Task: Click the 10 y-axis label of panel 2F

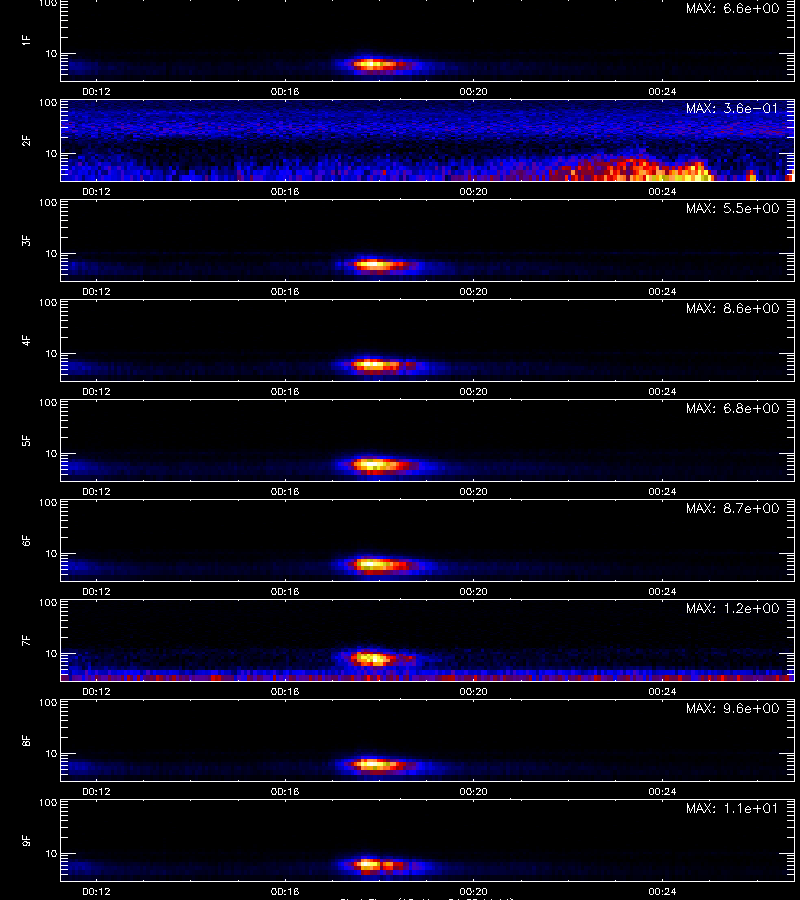Action: [x=51, y=154]
